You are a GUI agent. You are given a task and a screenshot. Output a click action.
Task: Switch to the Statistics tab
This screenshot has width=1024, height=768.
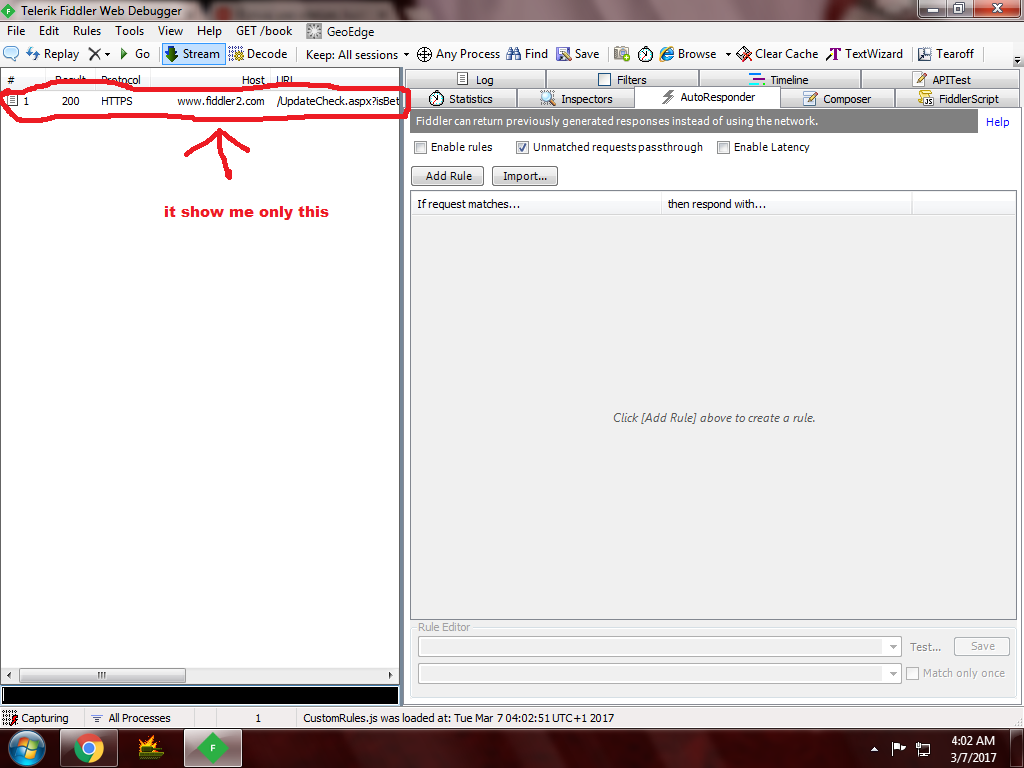click(x=460, y=99)
